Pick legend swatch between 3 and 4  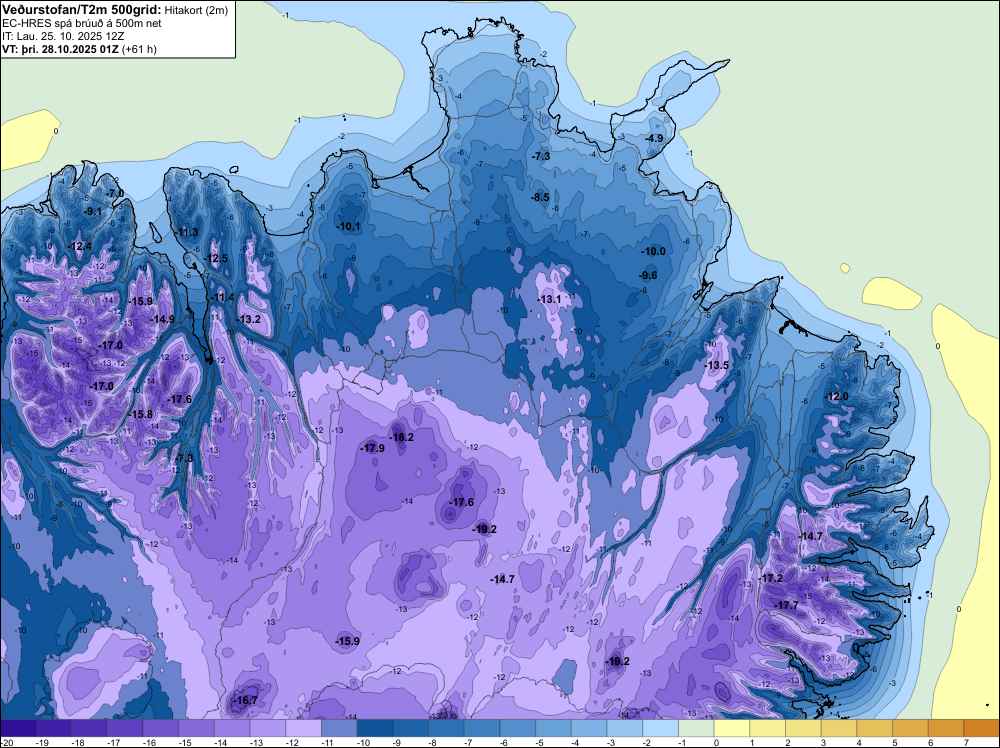pos(839,728)
